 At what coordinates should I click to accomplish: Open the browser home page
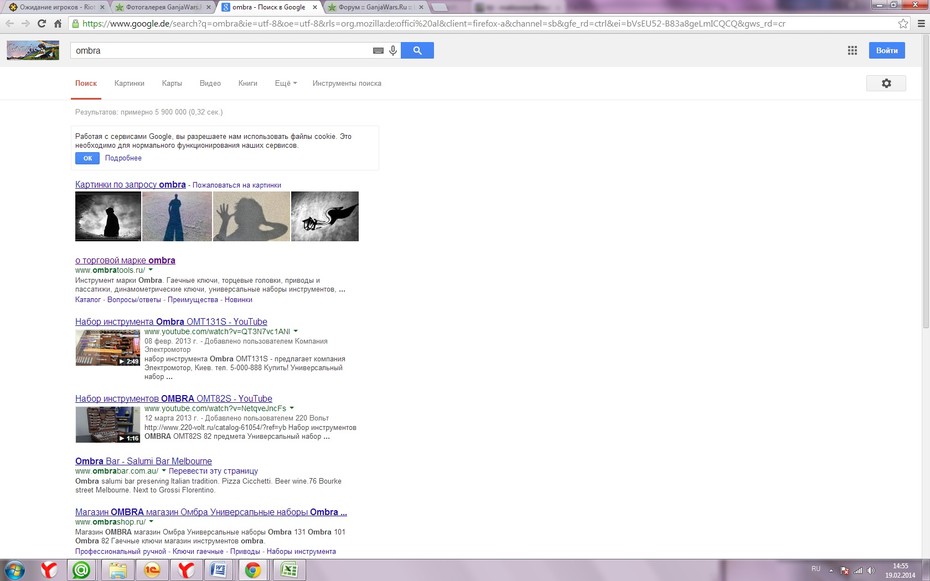58,24
